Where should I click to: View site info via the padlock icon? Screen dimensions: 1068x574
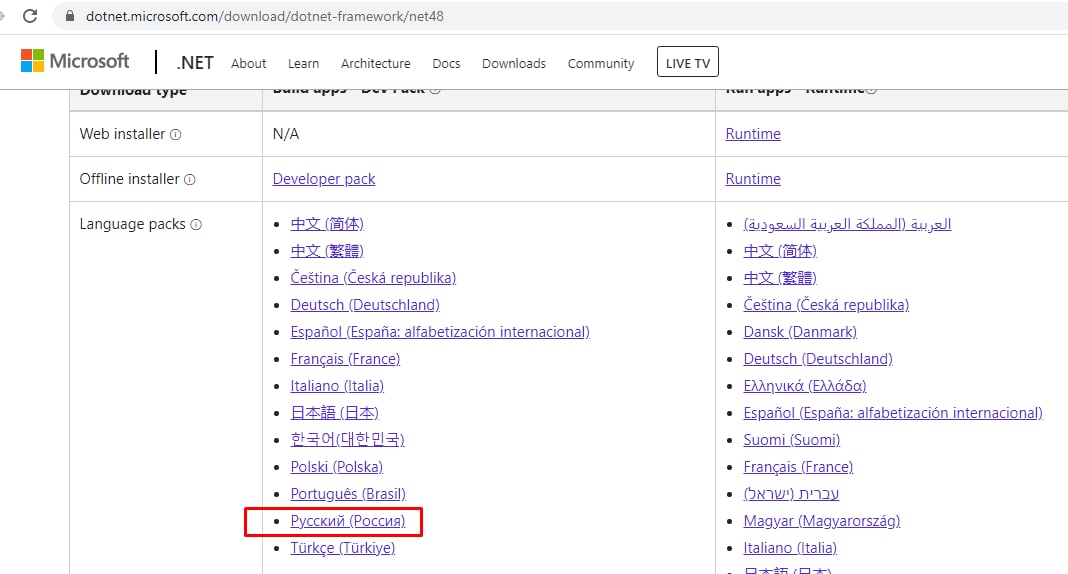point(69,16)
